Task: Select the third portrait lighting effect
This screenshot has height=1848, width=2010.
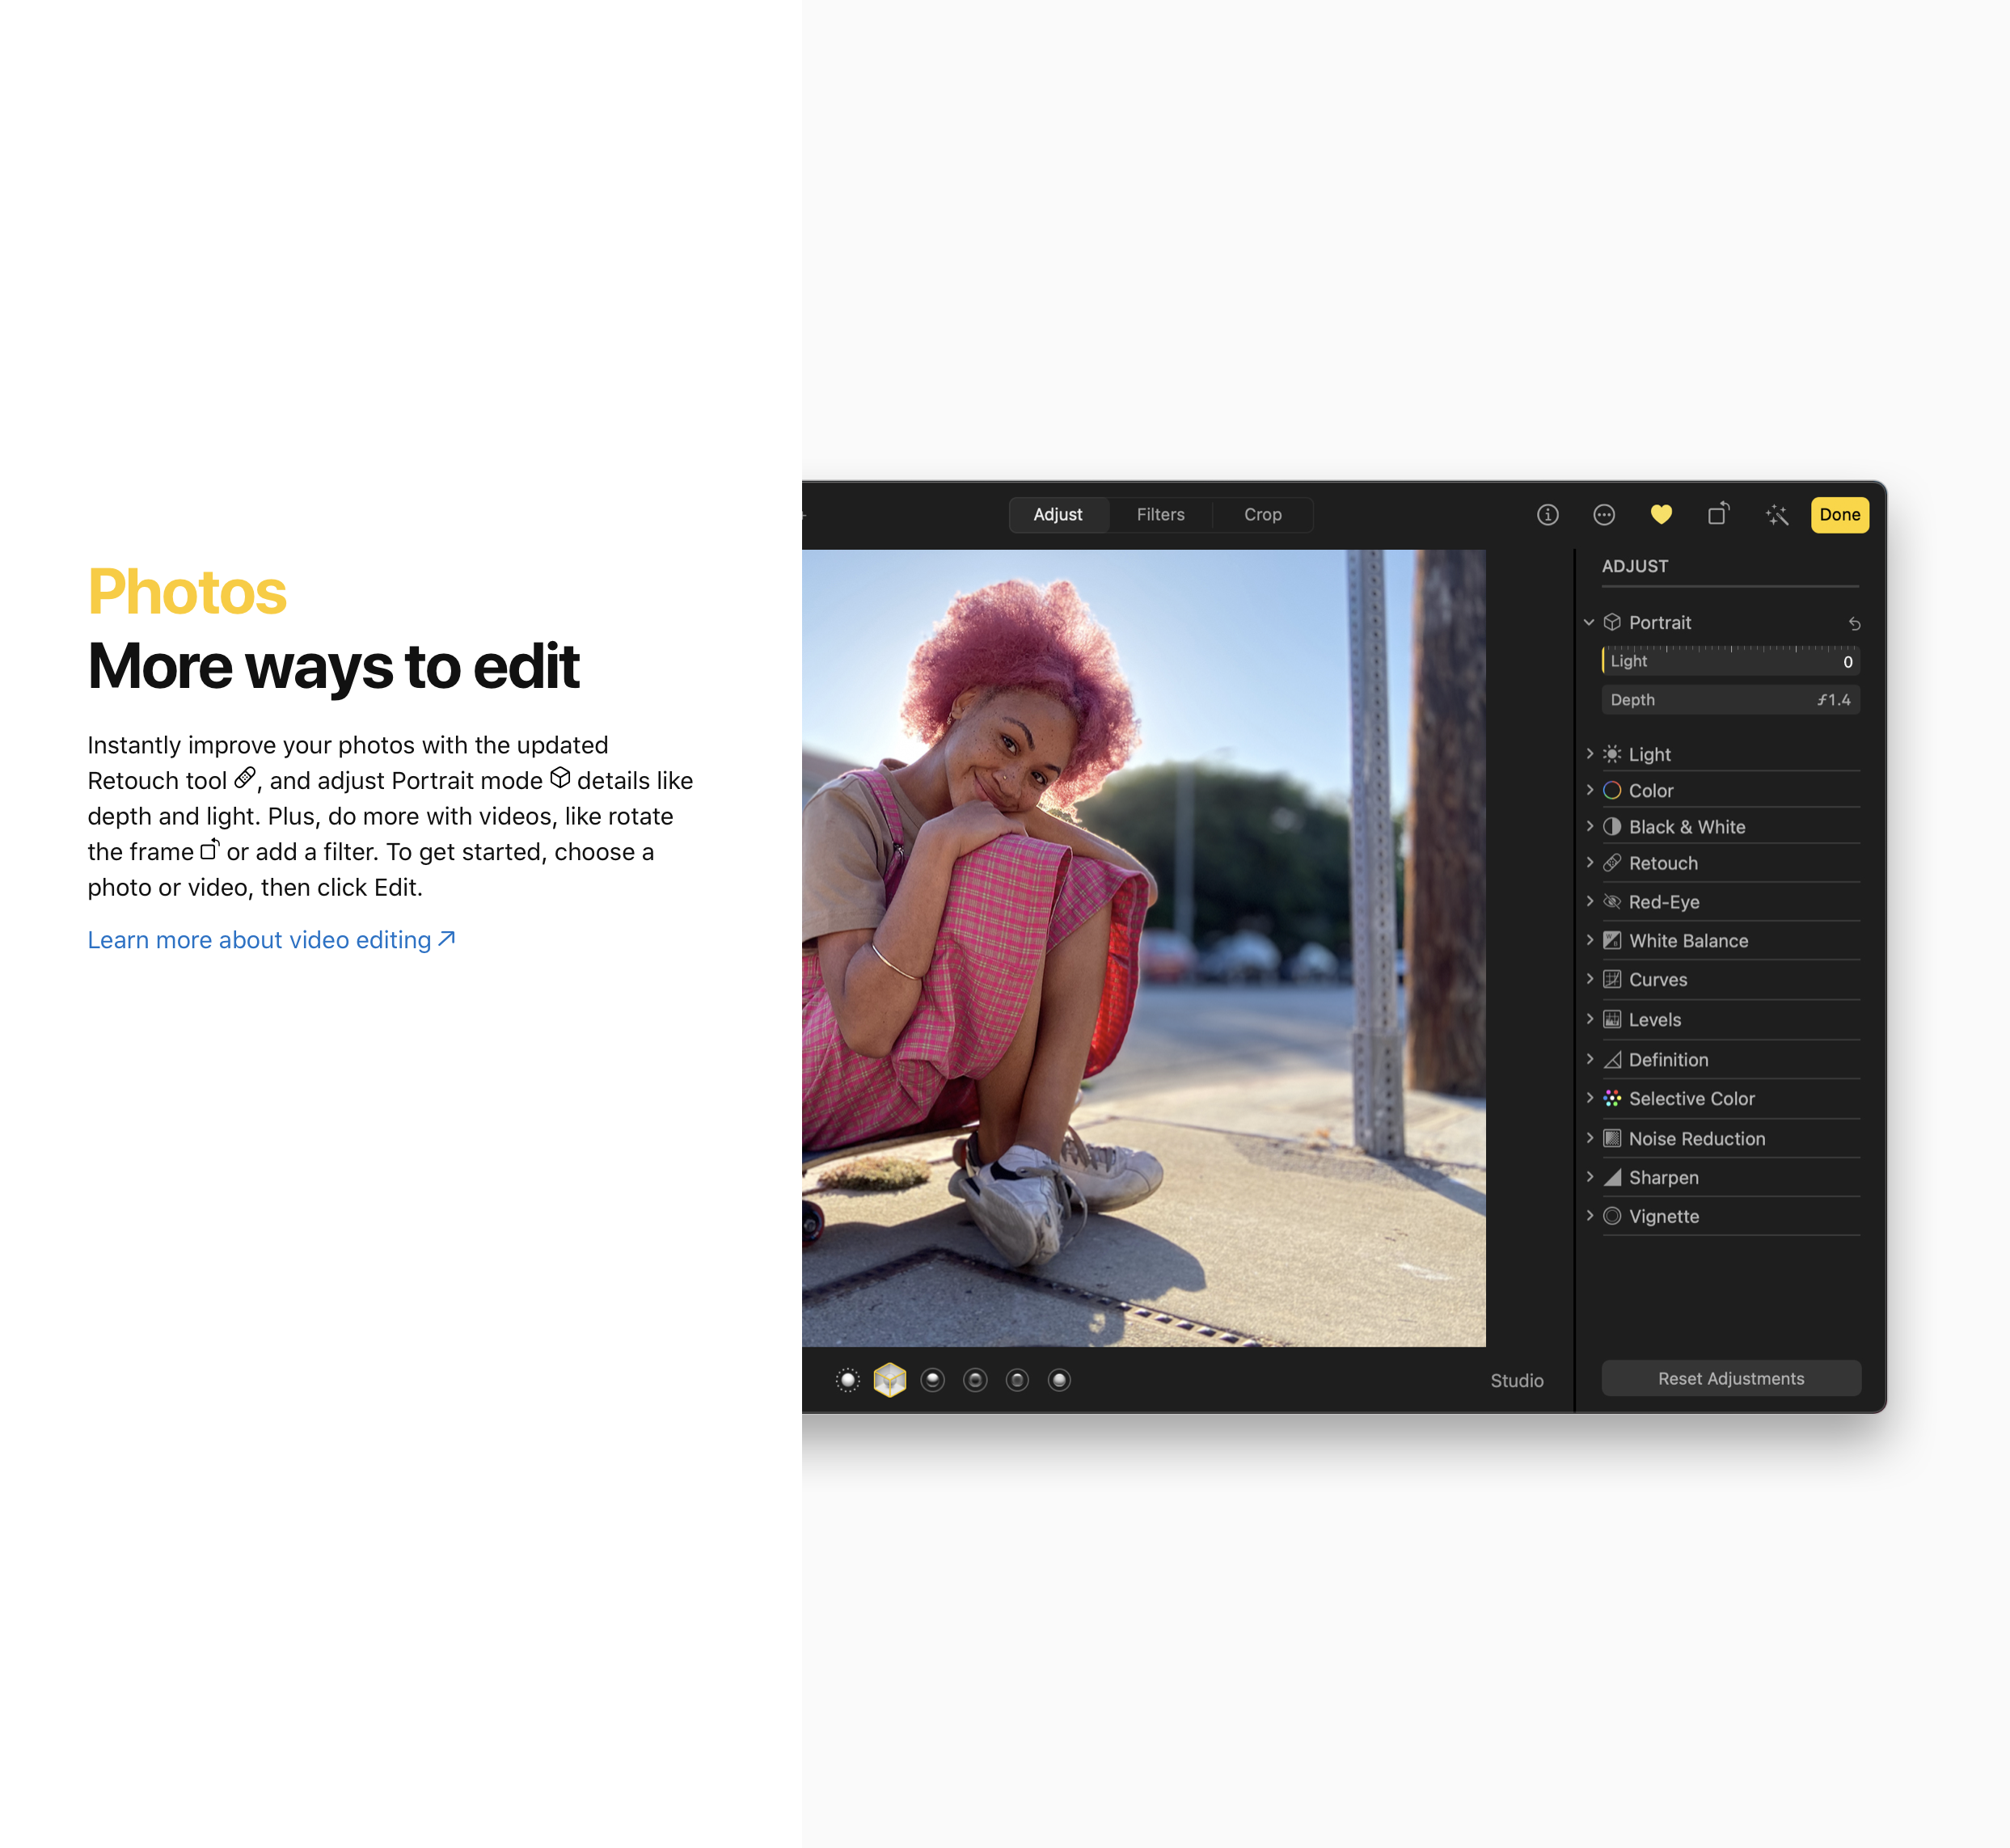Action: 932,1380
